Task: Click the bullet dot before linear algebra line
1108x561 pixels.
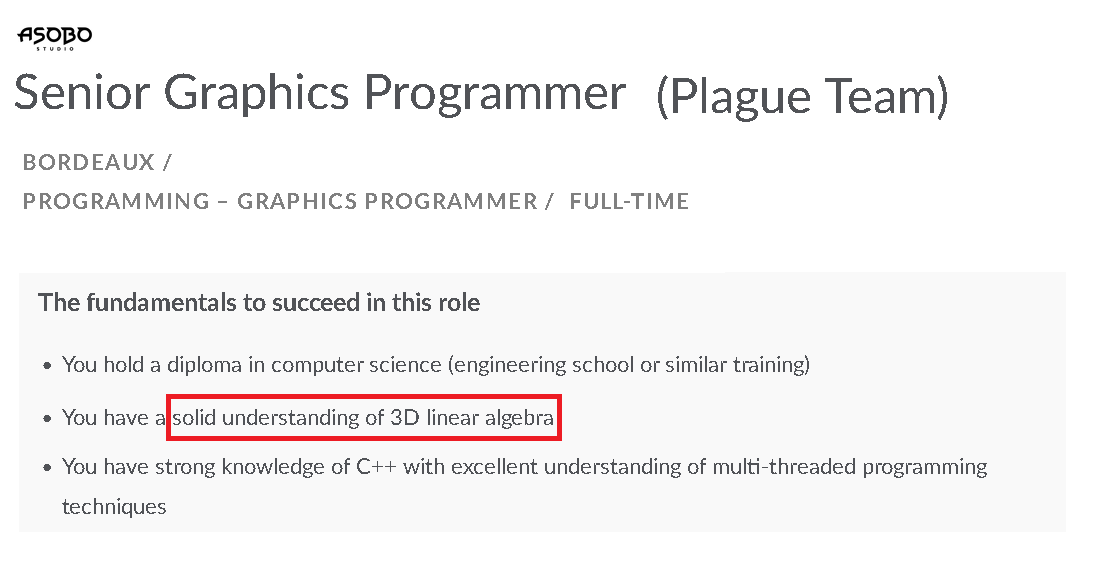Action: tap(47, 418)
